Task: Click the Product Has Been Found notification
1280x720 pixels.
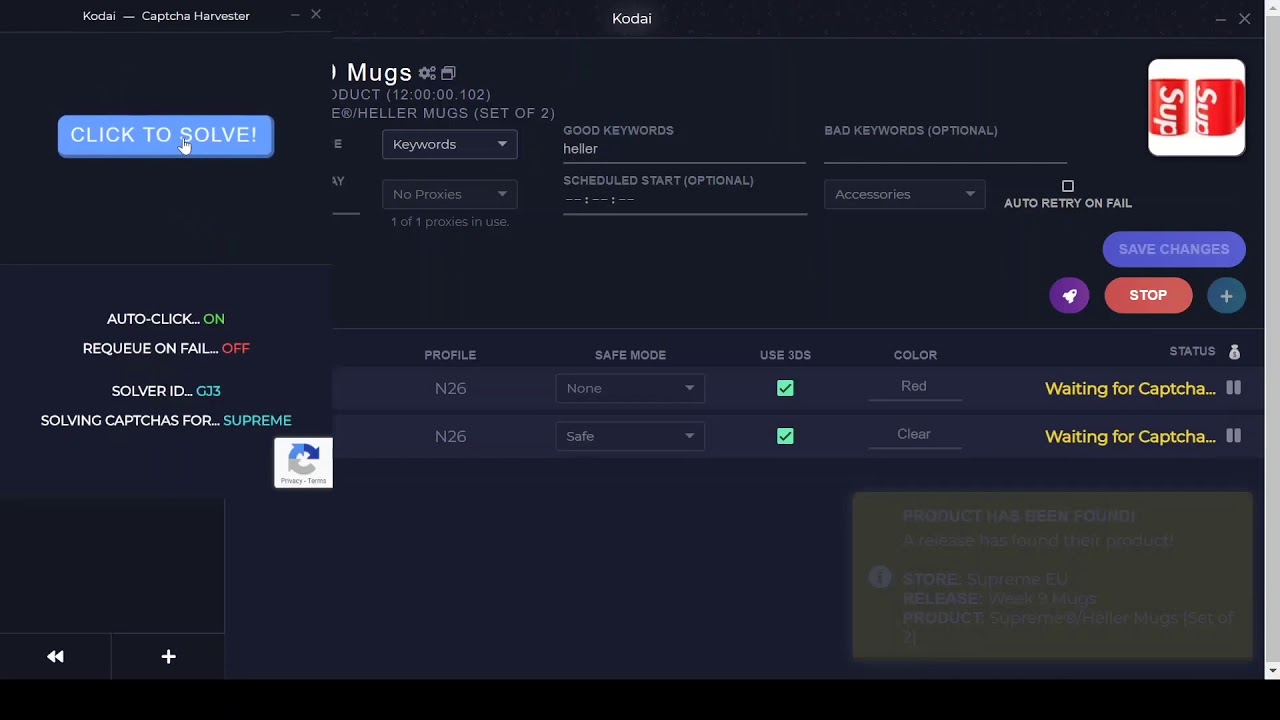Action: (1052, 576)
